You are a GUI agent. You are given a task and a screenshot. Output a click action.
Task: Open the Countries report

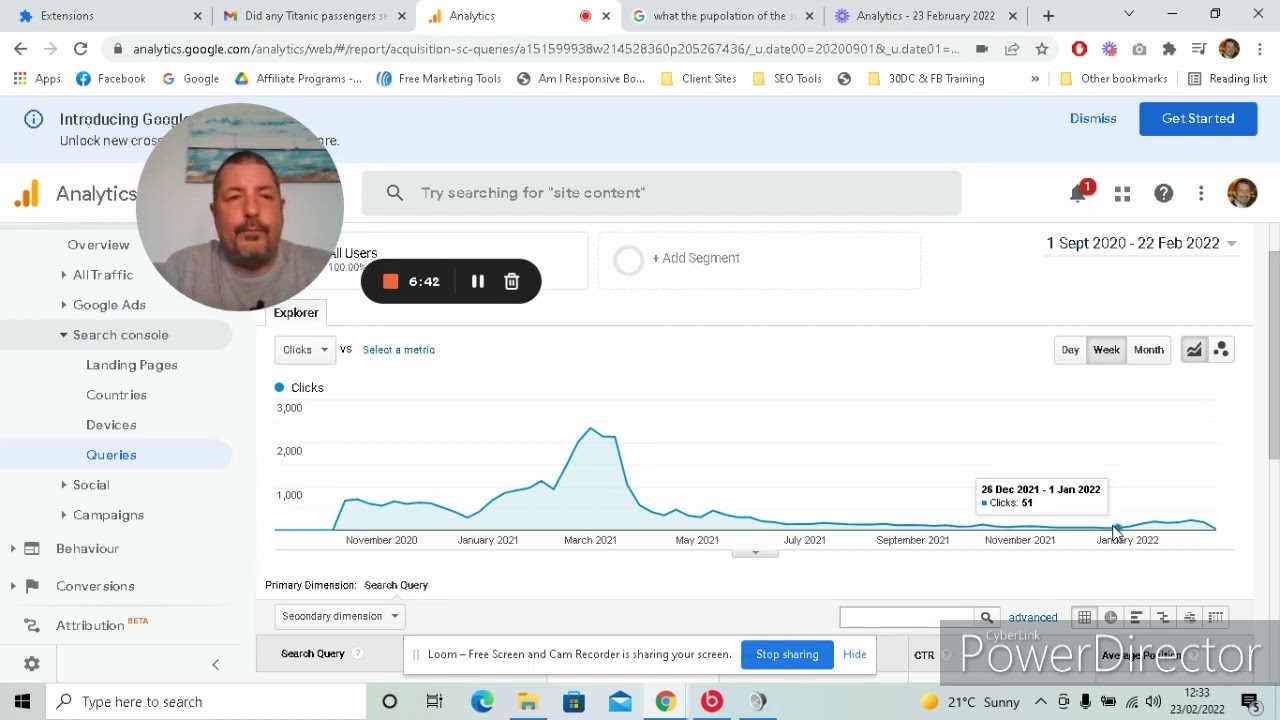[x=116, y=395]
